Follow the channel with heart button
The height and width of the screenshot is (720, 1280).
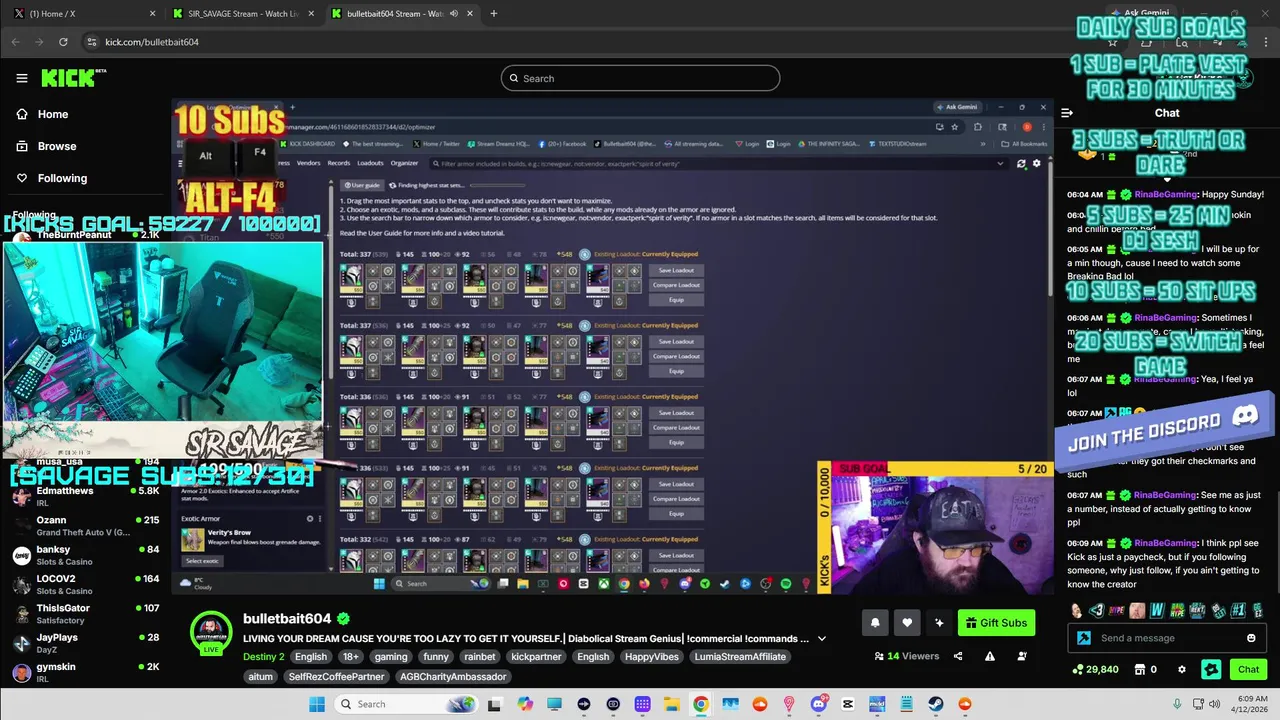click(907, 623)
